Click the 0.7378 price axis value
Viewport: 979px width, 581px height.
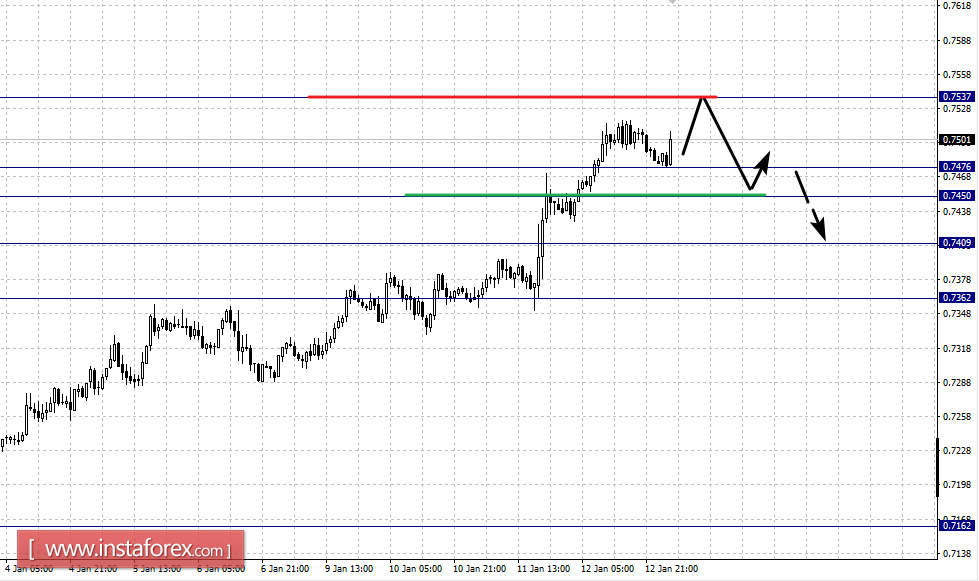957,280
